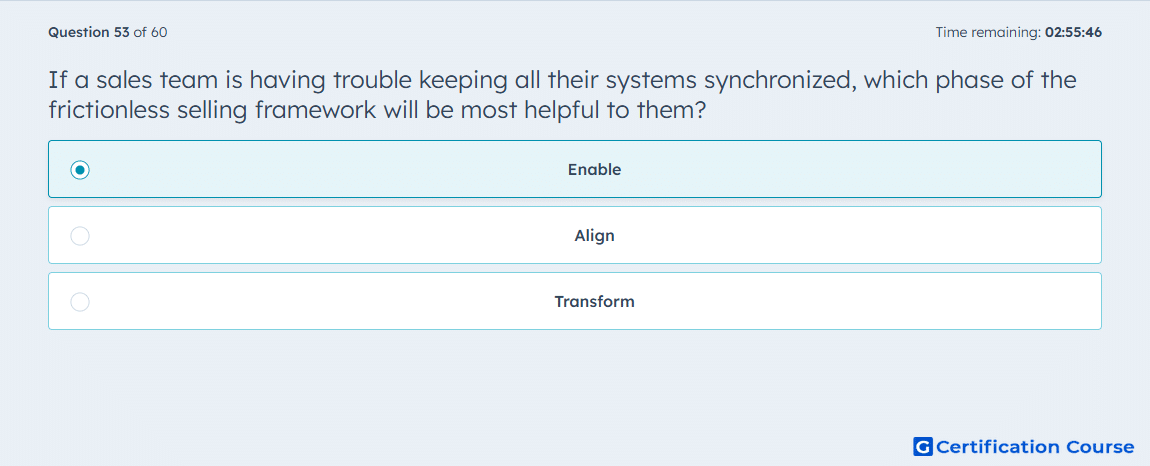Click the 02:55:46 countdown timer
This screenshot has height=466, width=1150.
(x=1073, y=32)
